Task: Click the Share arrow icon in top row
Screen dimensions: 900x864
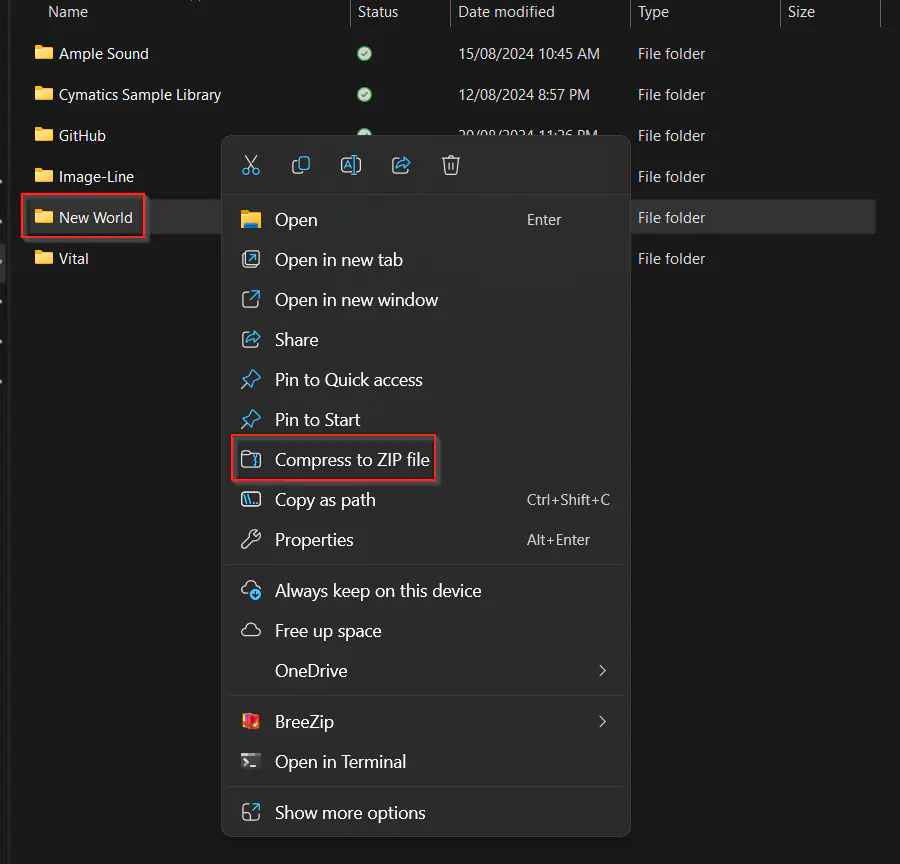Action: (401, 166)
